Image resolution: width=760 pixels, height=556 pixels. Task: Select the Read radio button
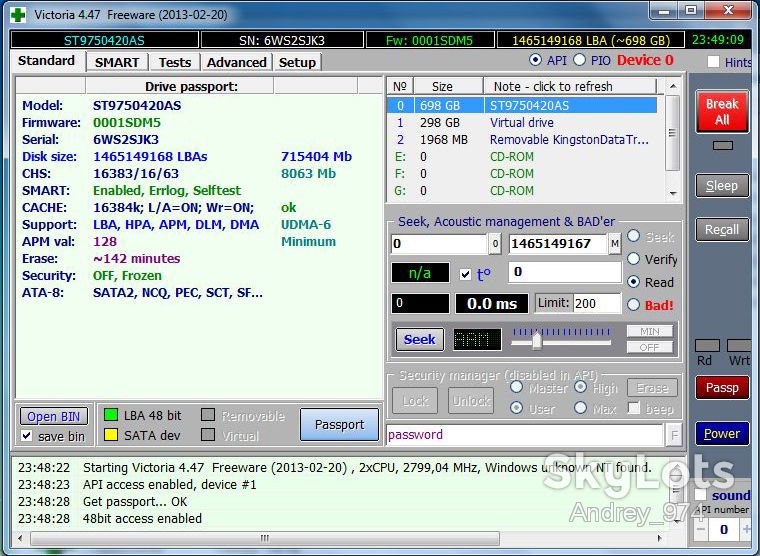[x=633, y=282]
